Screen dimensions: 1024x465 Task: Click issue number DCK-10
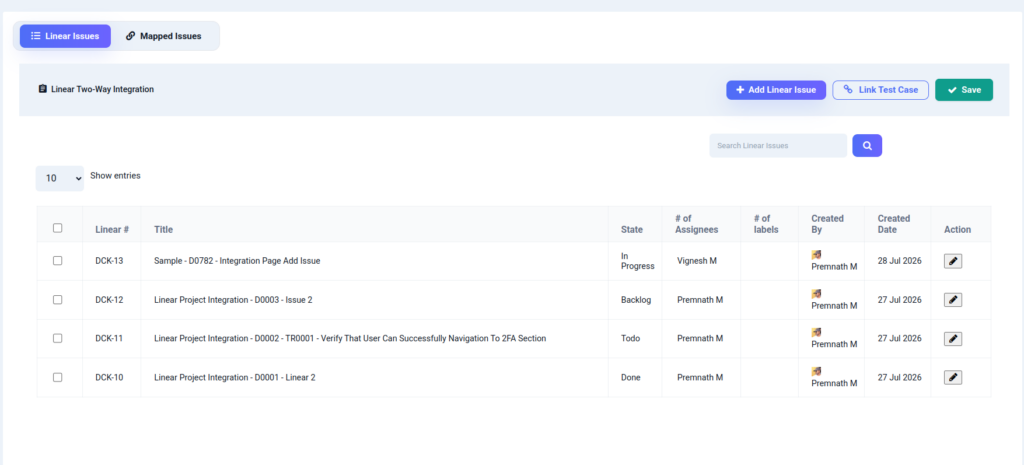[x=109, y=377]
